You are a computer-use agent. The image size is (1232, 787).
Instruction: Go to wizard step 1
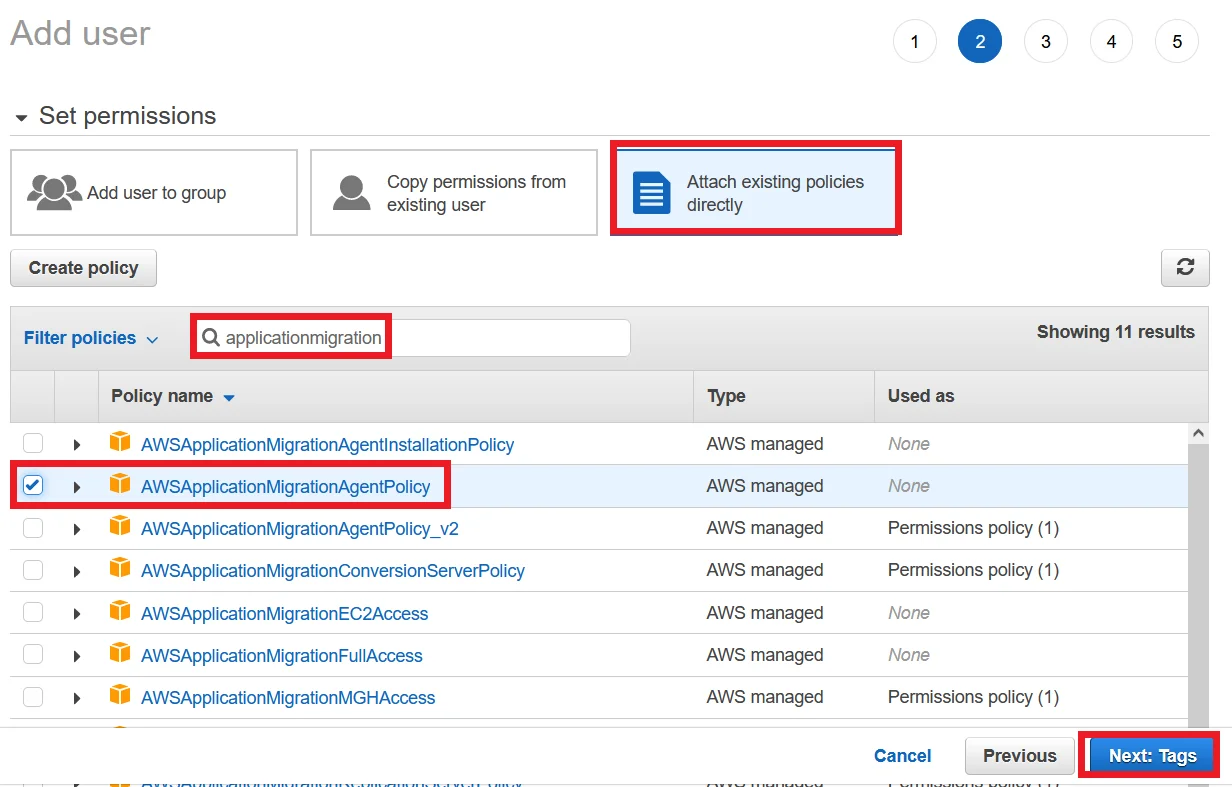[x=914, y=42]
